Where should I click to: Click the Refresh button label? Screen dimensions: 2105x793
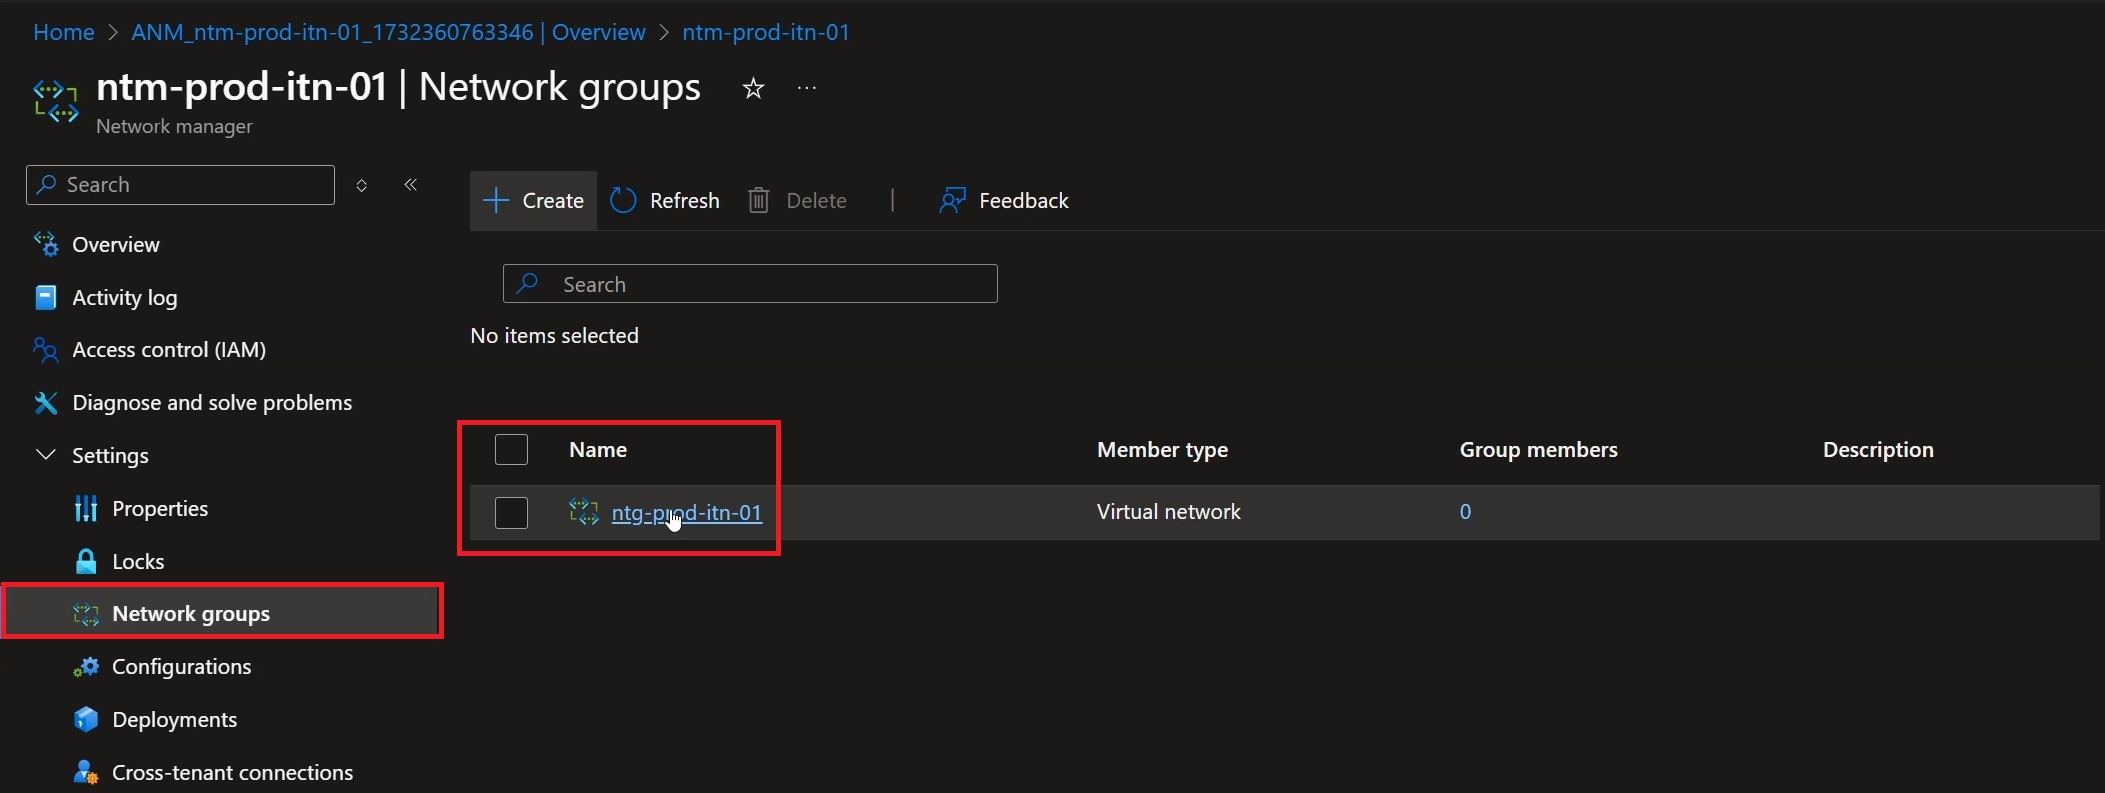tap(685, 201)
